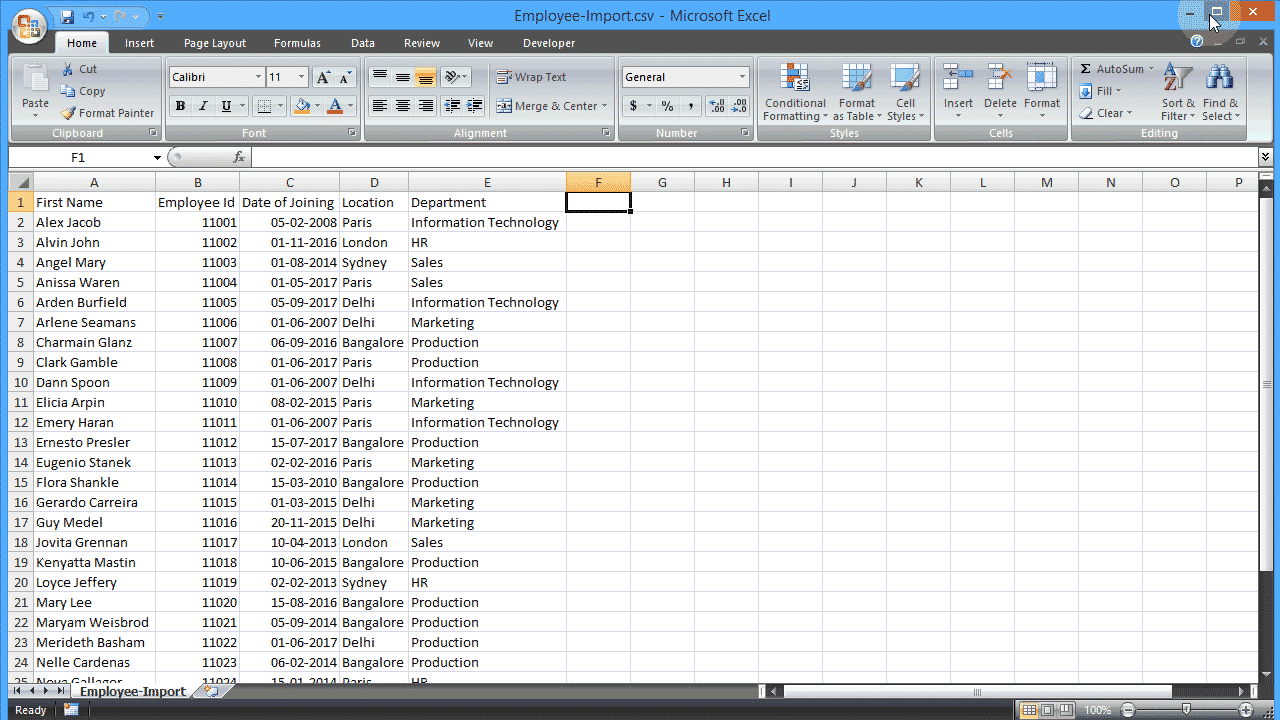Image resolution: width=1280 pixels, height=720 pixels.
Task: Switch to the Formulas ribbon tab
Action: [x=297, y=42]
